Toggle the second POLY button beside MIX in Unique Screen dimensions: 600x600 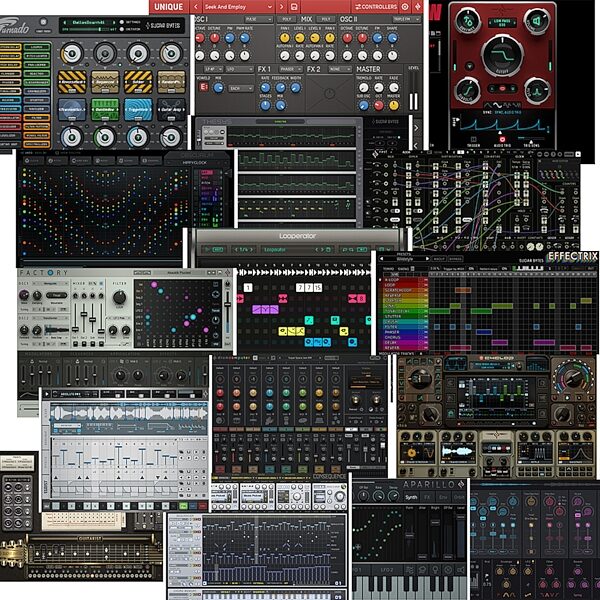(326, 19)
